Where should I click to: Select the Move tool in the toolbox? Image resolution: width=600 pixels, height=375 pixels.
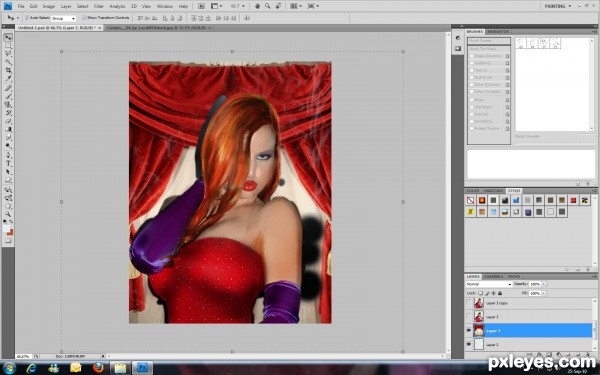(8, 38)
